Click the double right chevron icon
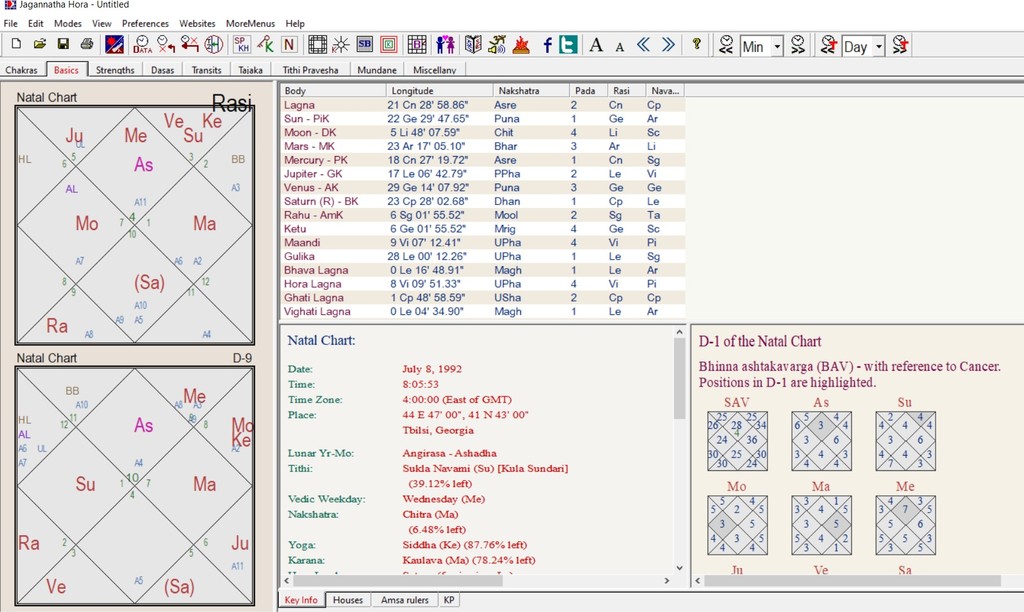 [x=667, y=44]
